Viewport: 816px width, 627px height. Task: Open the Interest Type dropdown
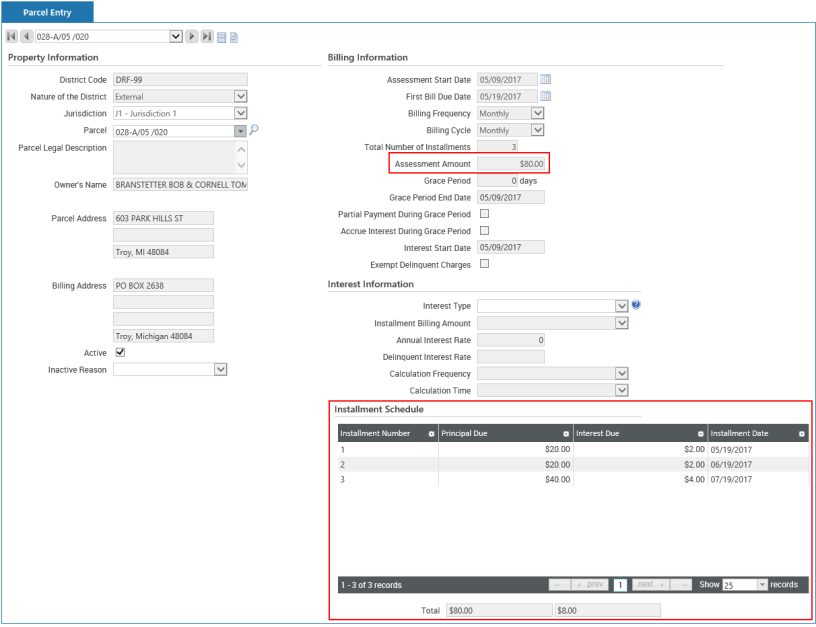point(622,306)
